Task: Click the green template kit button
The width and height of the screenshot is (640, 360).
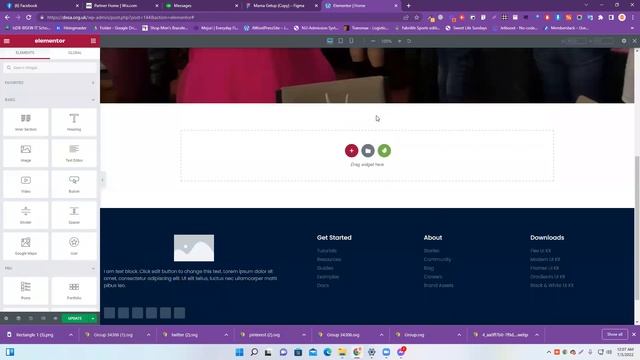Action: click(x=384, y=151)
